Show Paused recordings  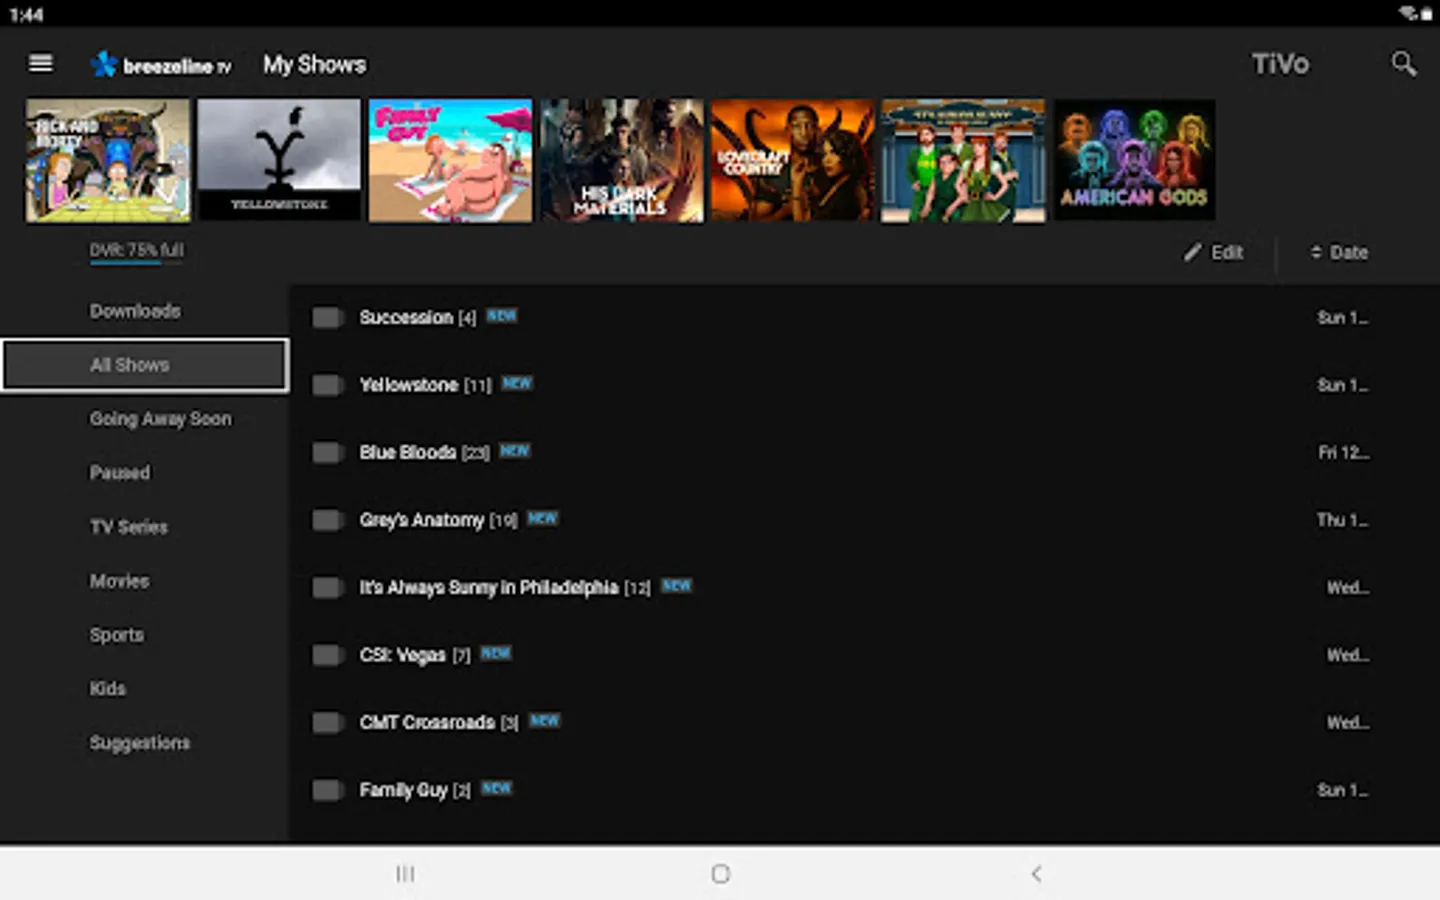(x=120, y=473)
